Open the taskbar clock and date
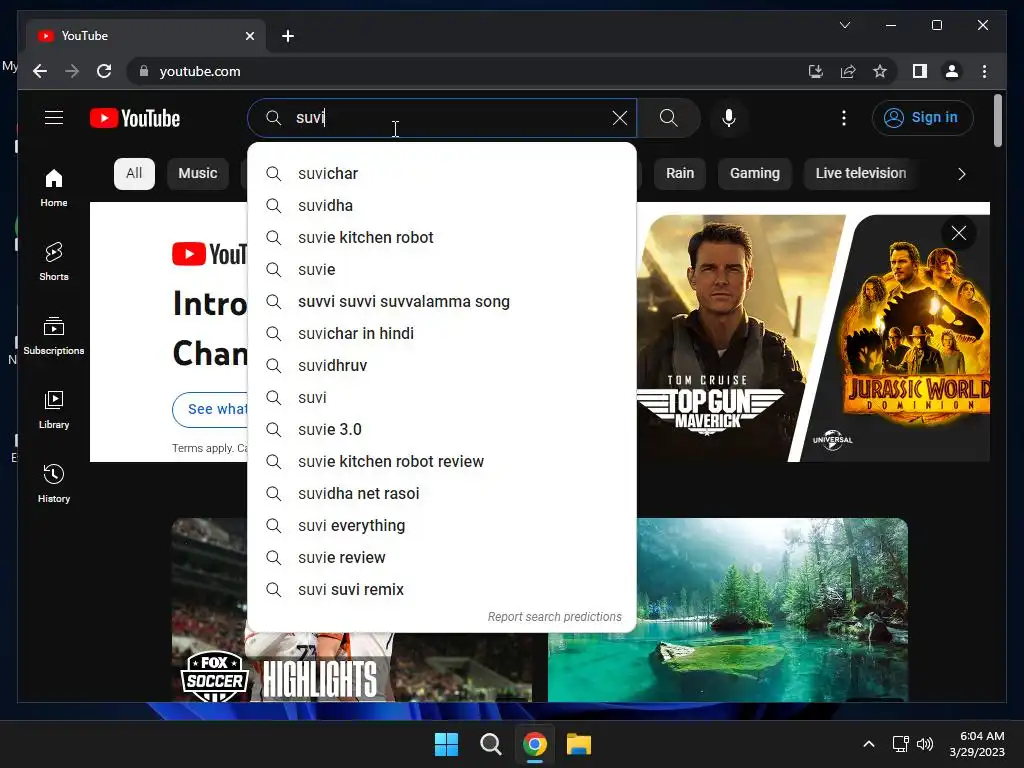The width and height of the screenshot is (1024, 768). (977, 744)
